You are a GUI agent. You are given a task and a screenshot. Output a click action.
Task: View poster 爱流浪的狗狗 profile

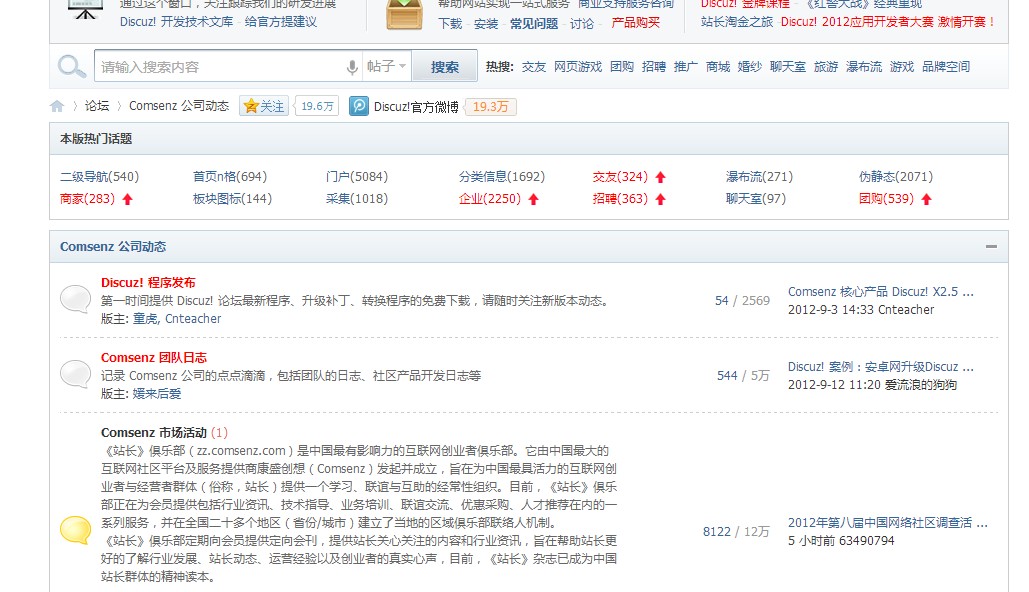pos(920,385)
